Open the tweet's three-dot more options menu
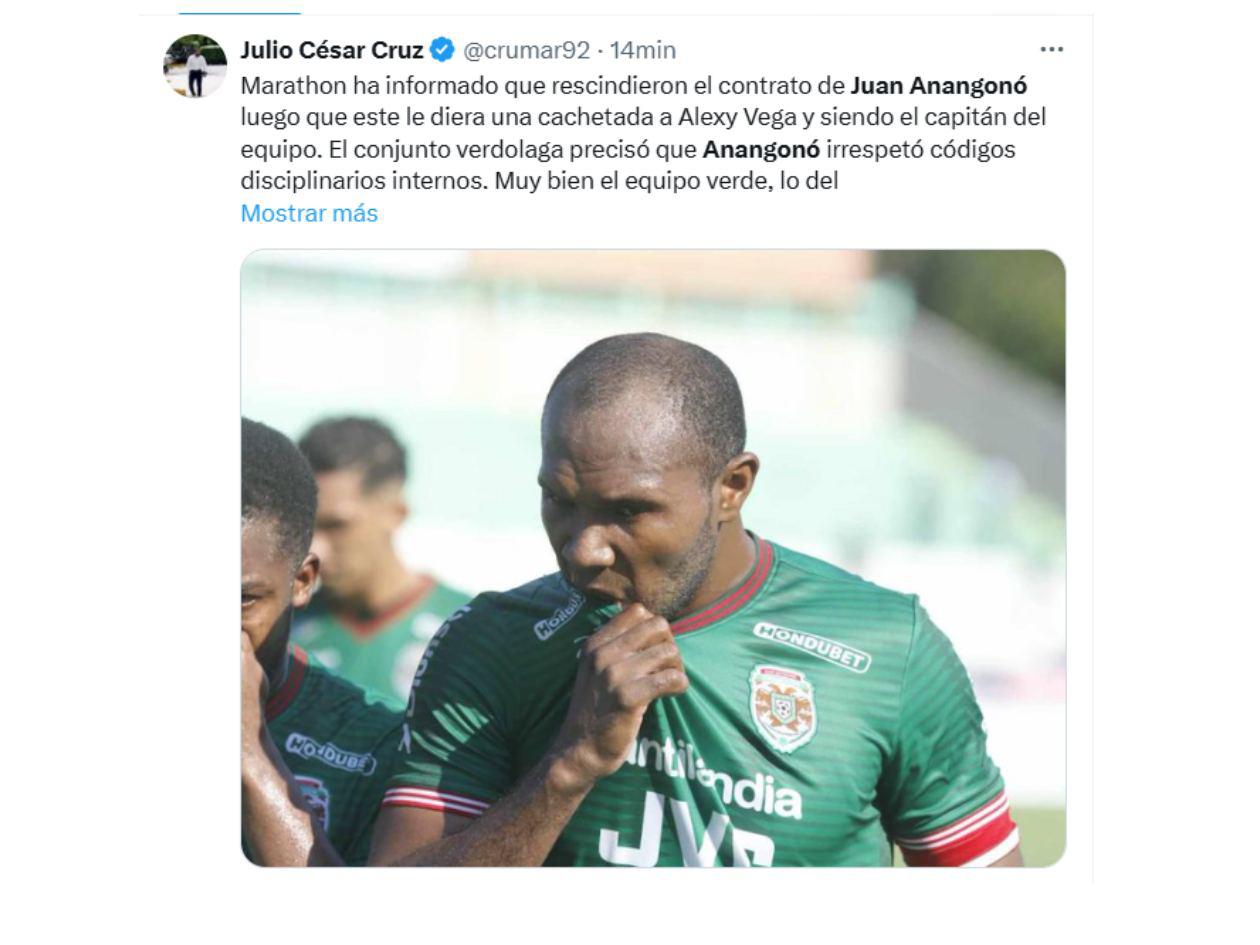The width and height of the screenshot is (1260, 945). point(1051,49)
